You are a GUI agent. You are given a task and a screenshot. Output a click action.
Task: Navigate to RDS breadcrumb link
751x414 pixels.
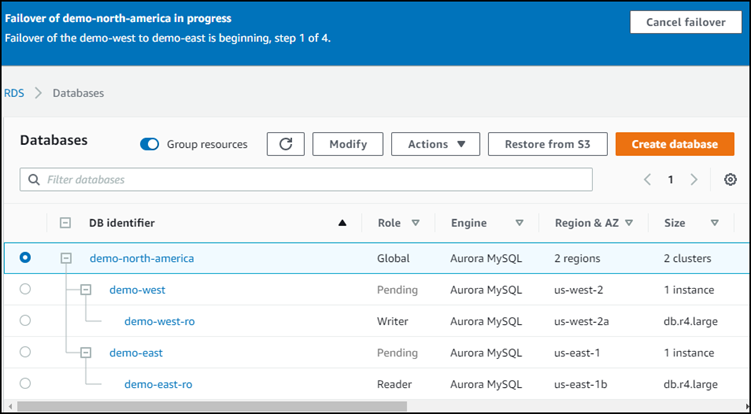pyautogui.click(x=14, y=93)
